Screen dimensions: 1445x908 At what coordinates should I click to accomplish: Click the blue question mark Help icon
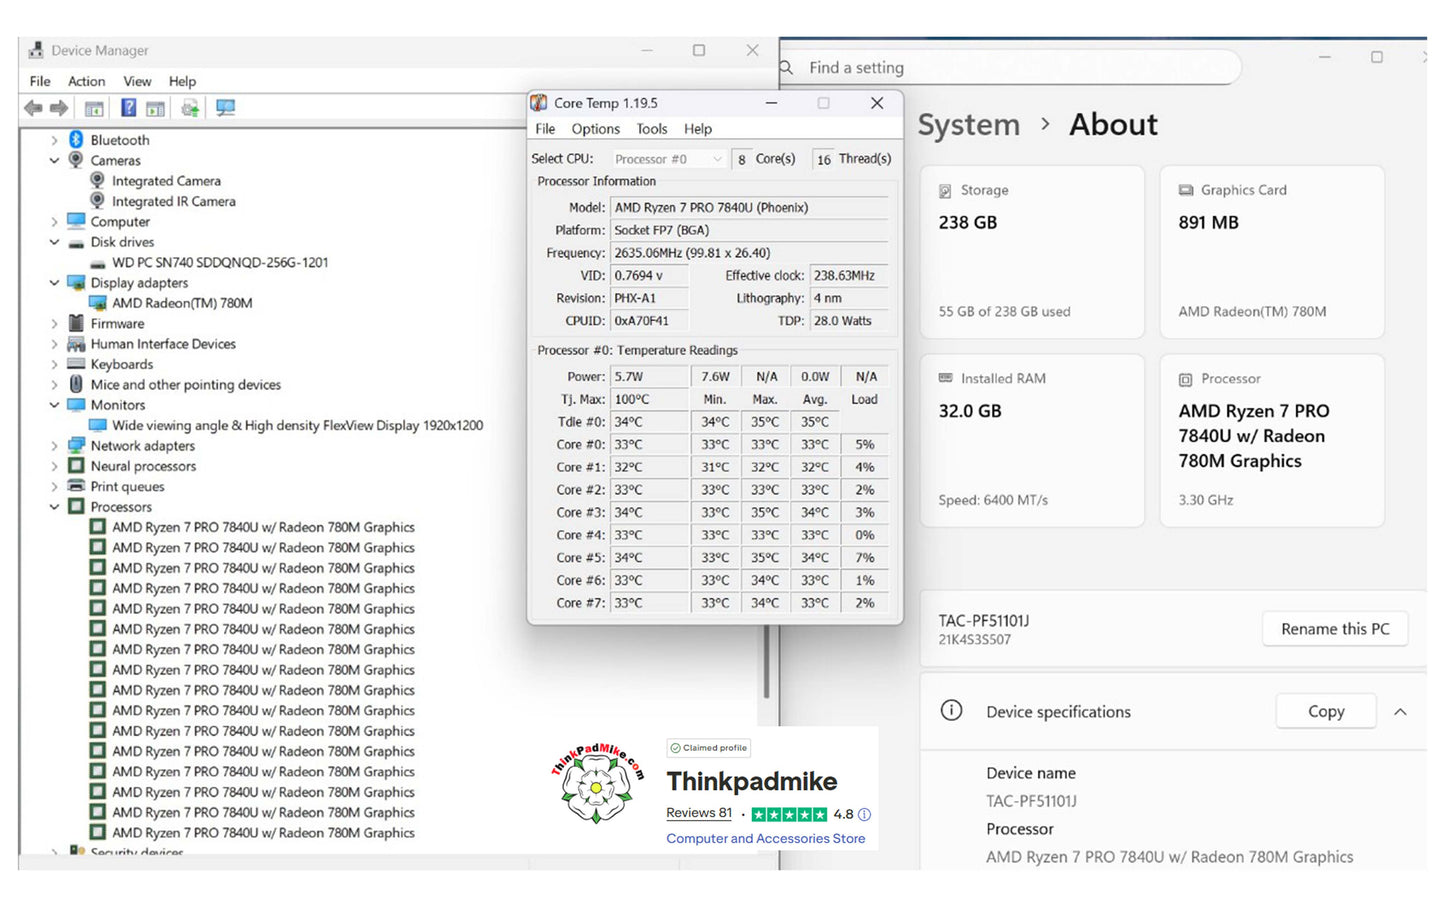click(x=128, y=108)
